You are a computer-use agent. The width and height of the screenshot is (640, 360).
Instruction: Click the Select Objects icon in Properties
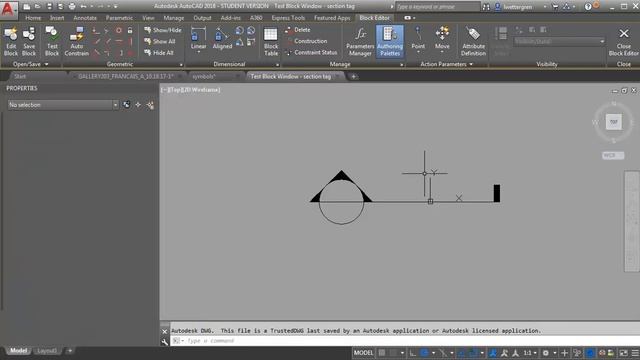click(x=138, y=105)
